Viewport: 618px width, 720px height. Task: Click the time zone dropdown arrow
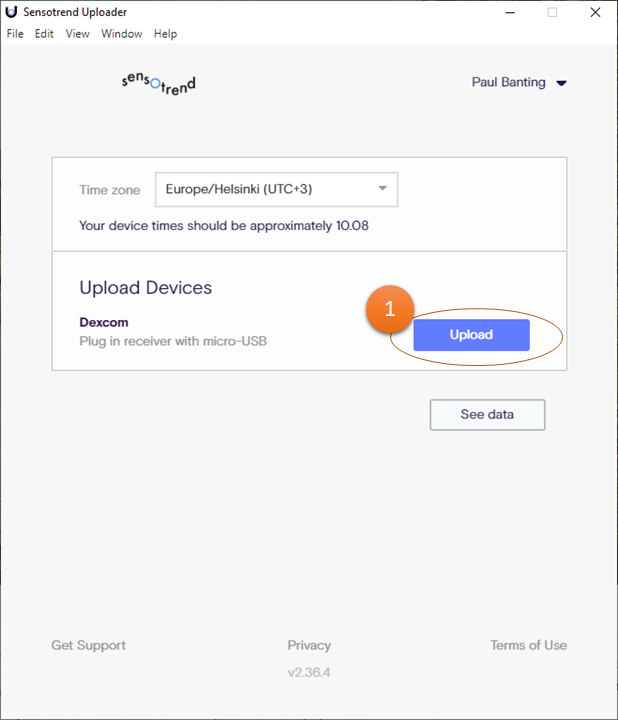coord(382,189)
